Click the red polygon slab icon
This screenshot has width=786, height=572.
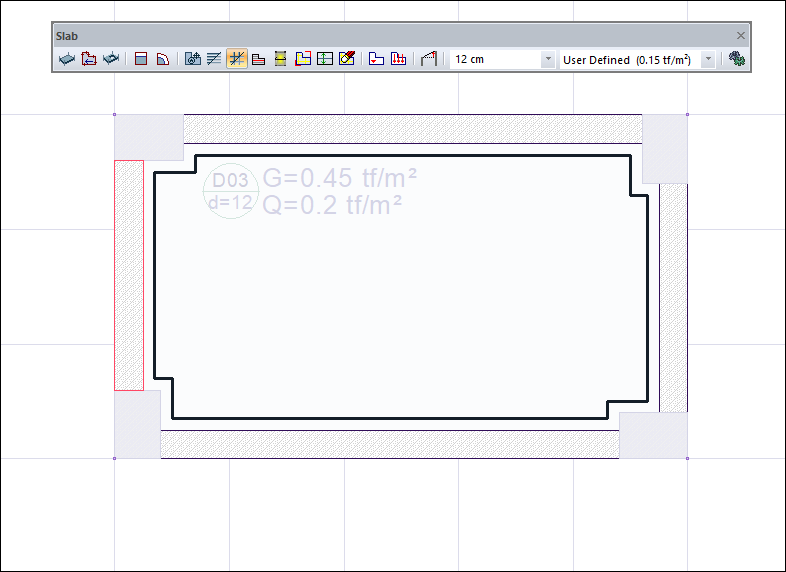(89, 59)
